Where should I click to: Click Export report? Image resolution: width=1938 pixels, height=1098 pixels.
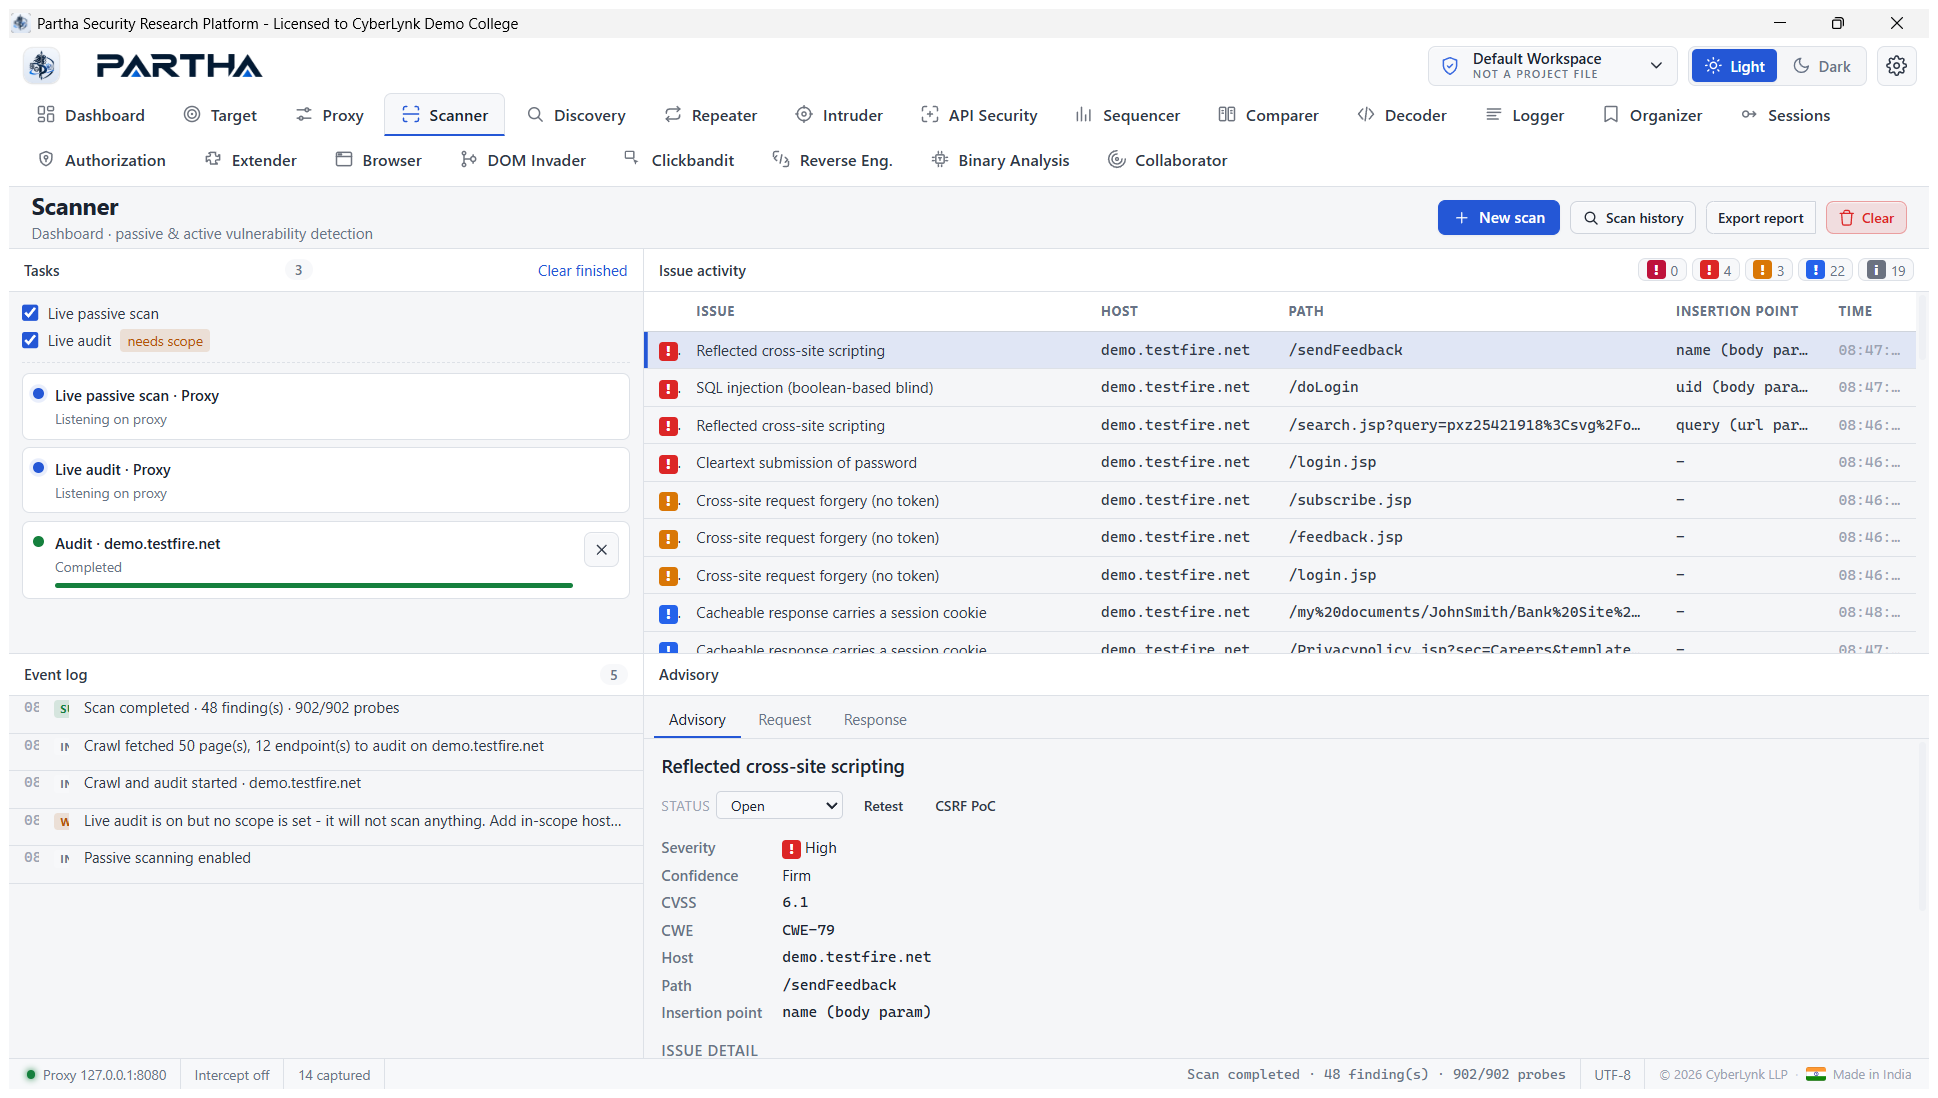pyautogui.click(x=1760, y=218)
